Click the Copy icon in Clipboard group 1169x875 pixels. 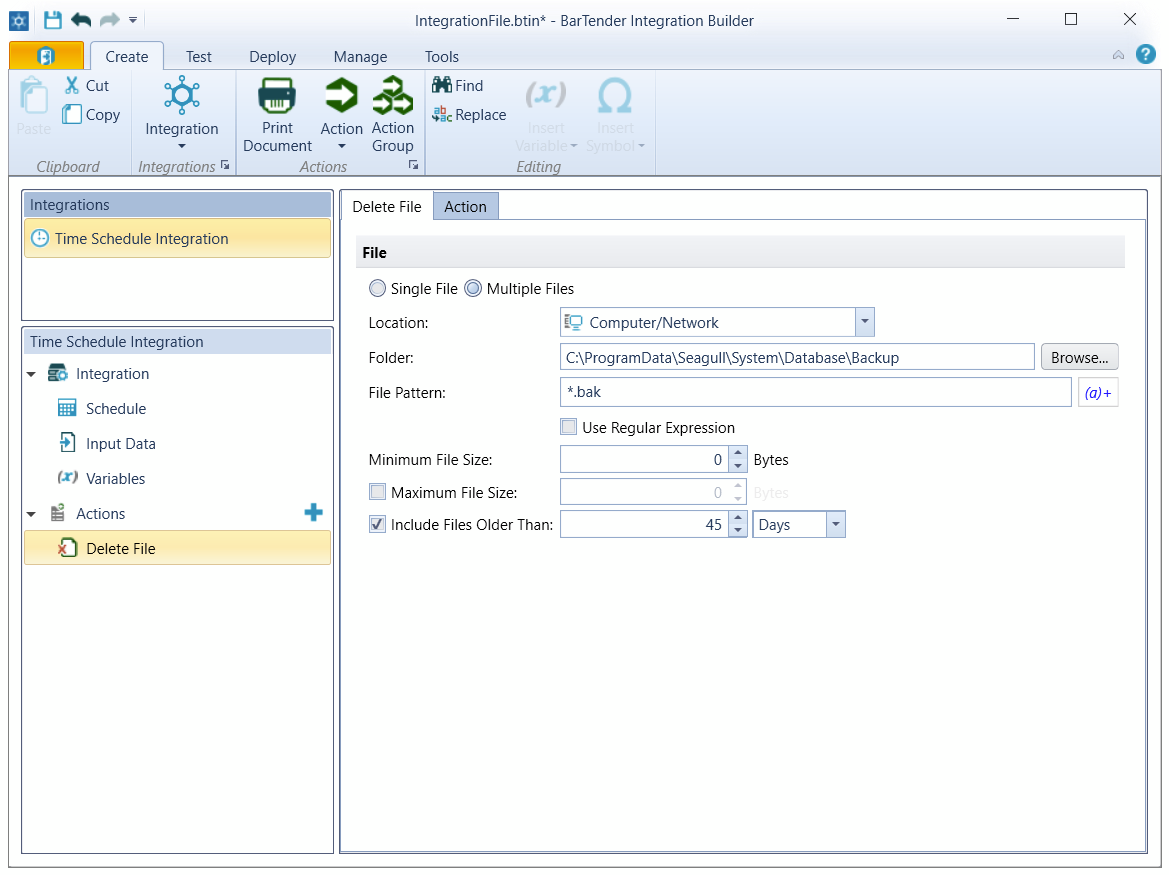click(72, 114)
